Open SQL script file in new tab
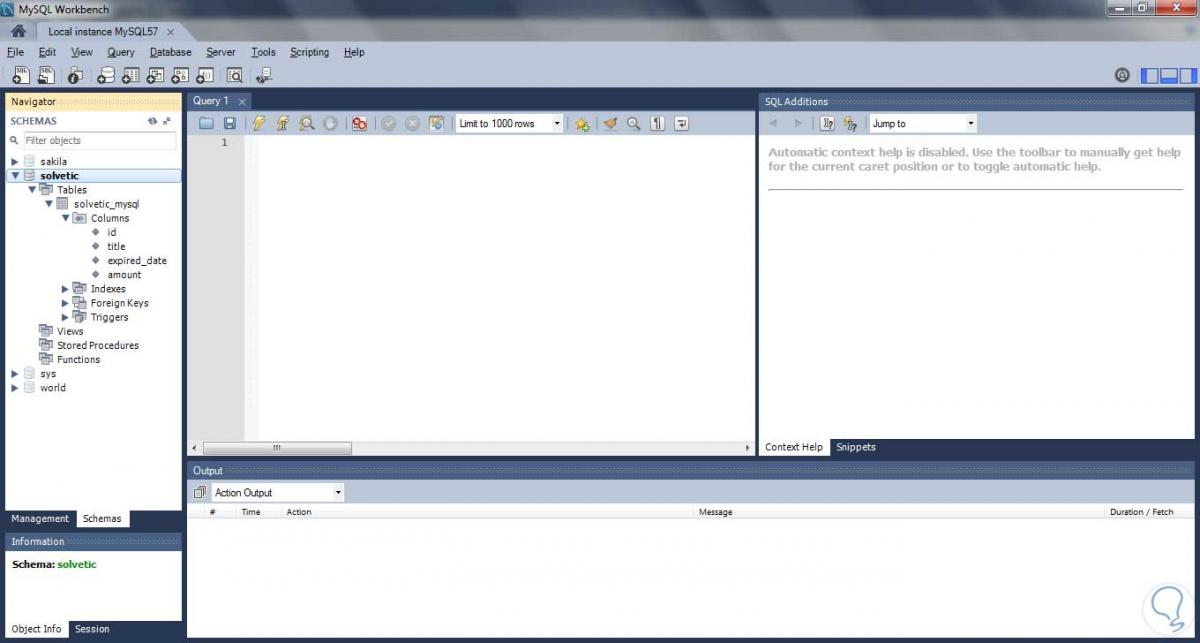This screenshot has width=1200, height=643. click(x=46, y=75)
